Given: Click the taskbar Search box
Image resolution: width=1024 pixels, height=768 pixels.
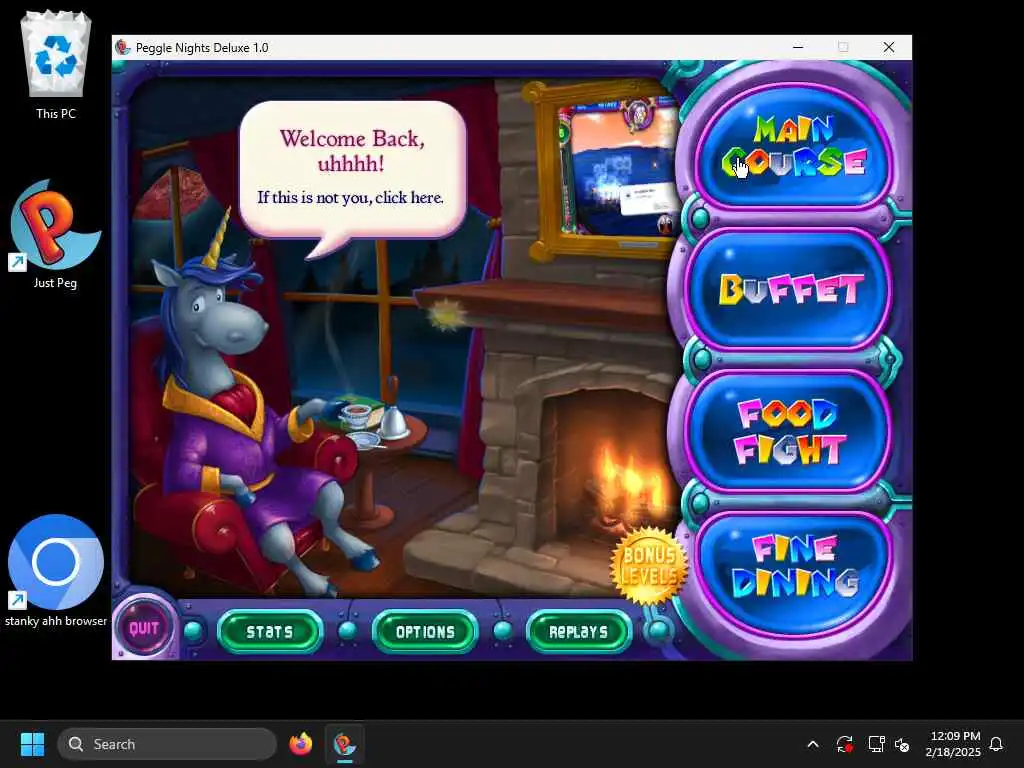Looking at the screenshot, I should click(x=167, y=744).
